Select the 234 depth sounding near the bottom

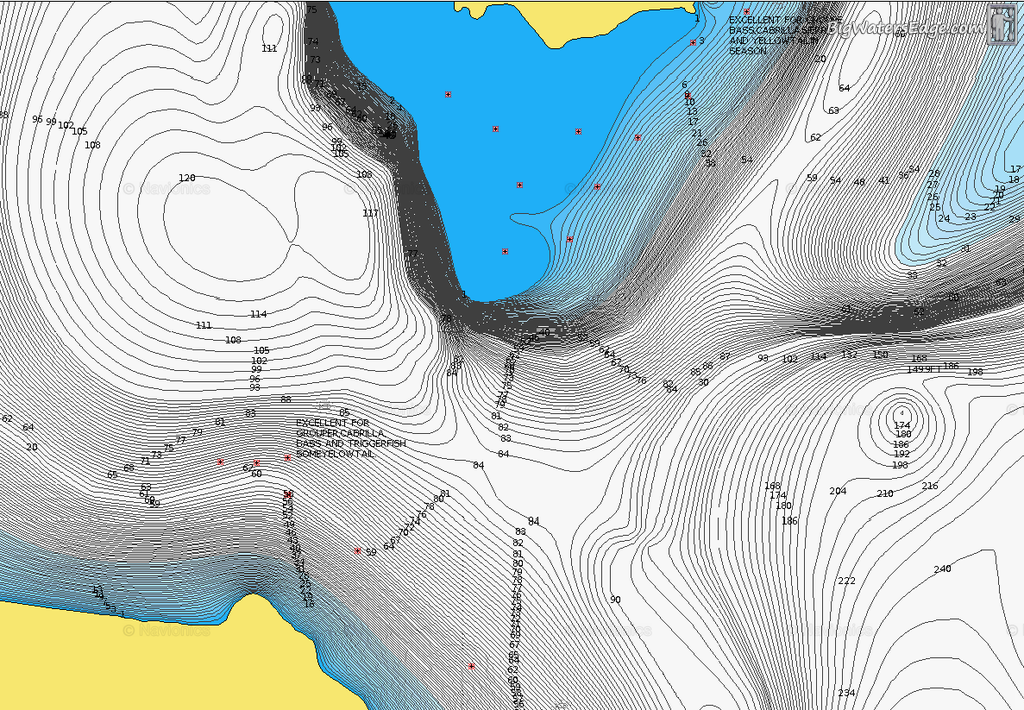point(846,693)
